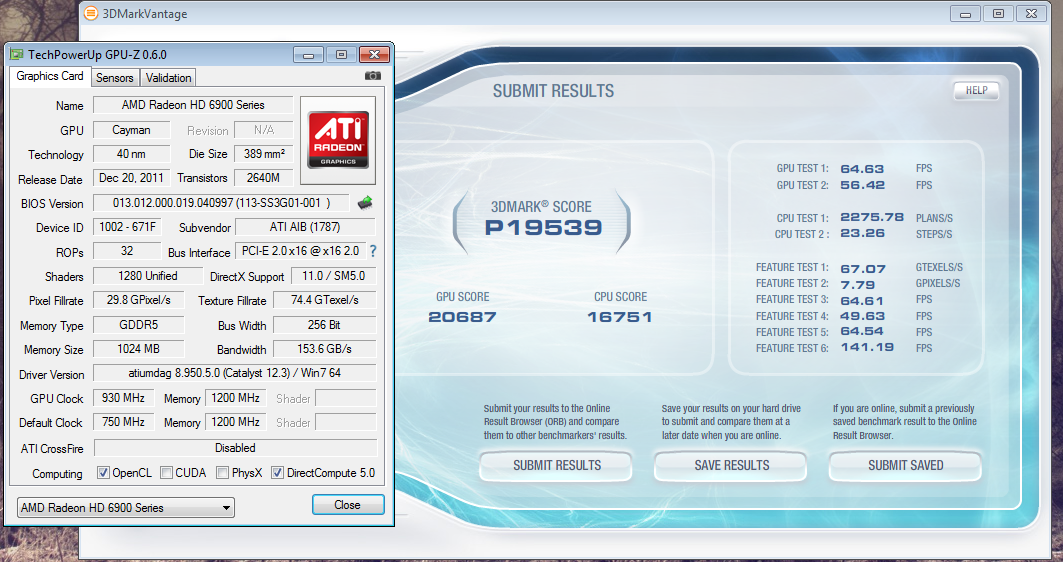Maximize the 3DMarkVantage window
The width and height of the screenshot is (1063, 562).
999,13
